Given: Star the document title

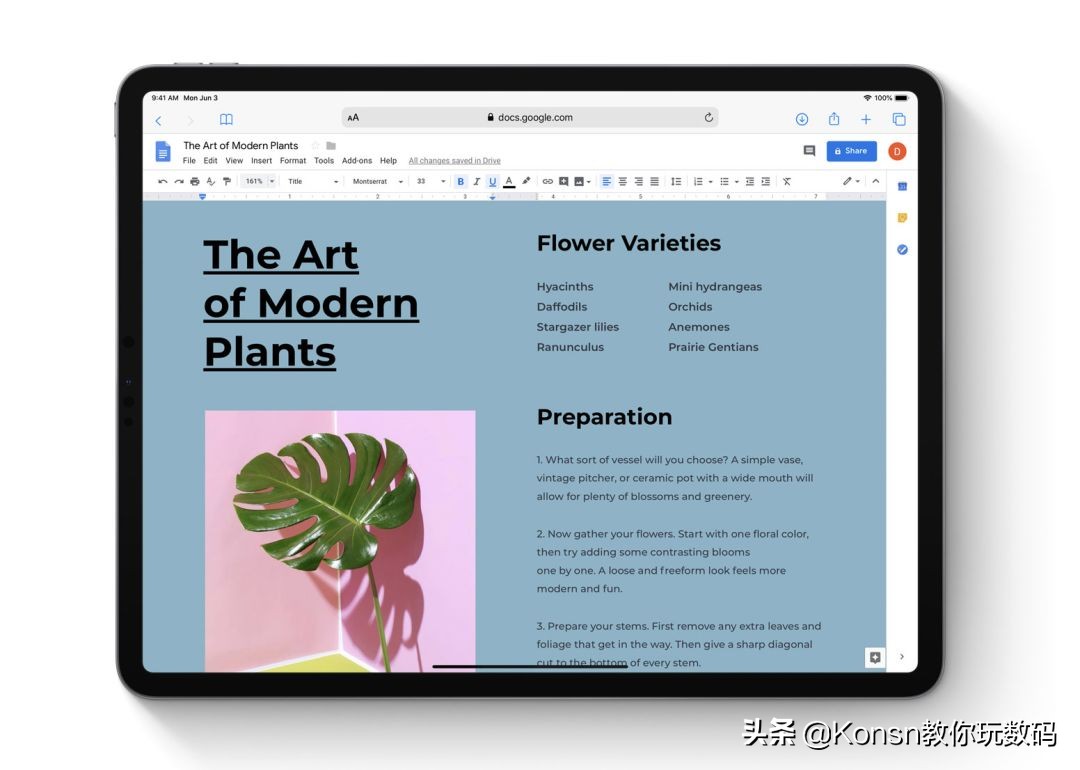Looking at the screenshot, I should pos(315,146).
